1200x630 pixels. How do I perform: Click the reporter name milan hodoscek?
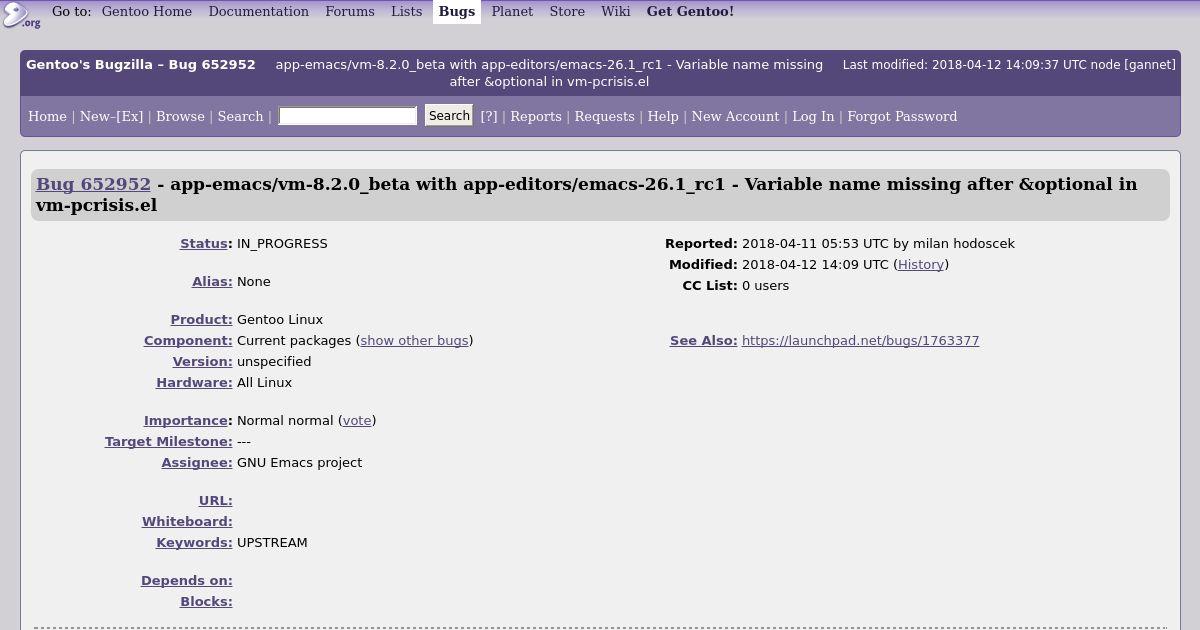tap(963, 243)
